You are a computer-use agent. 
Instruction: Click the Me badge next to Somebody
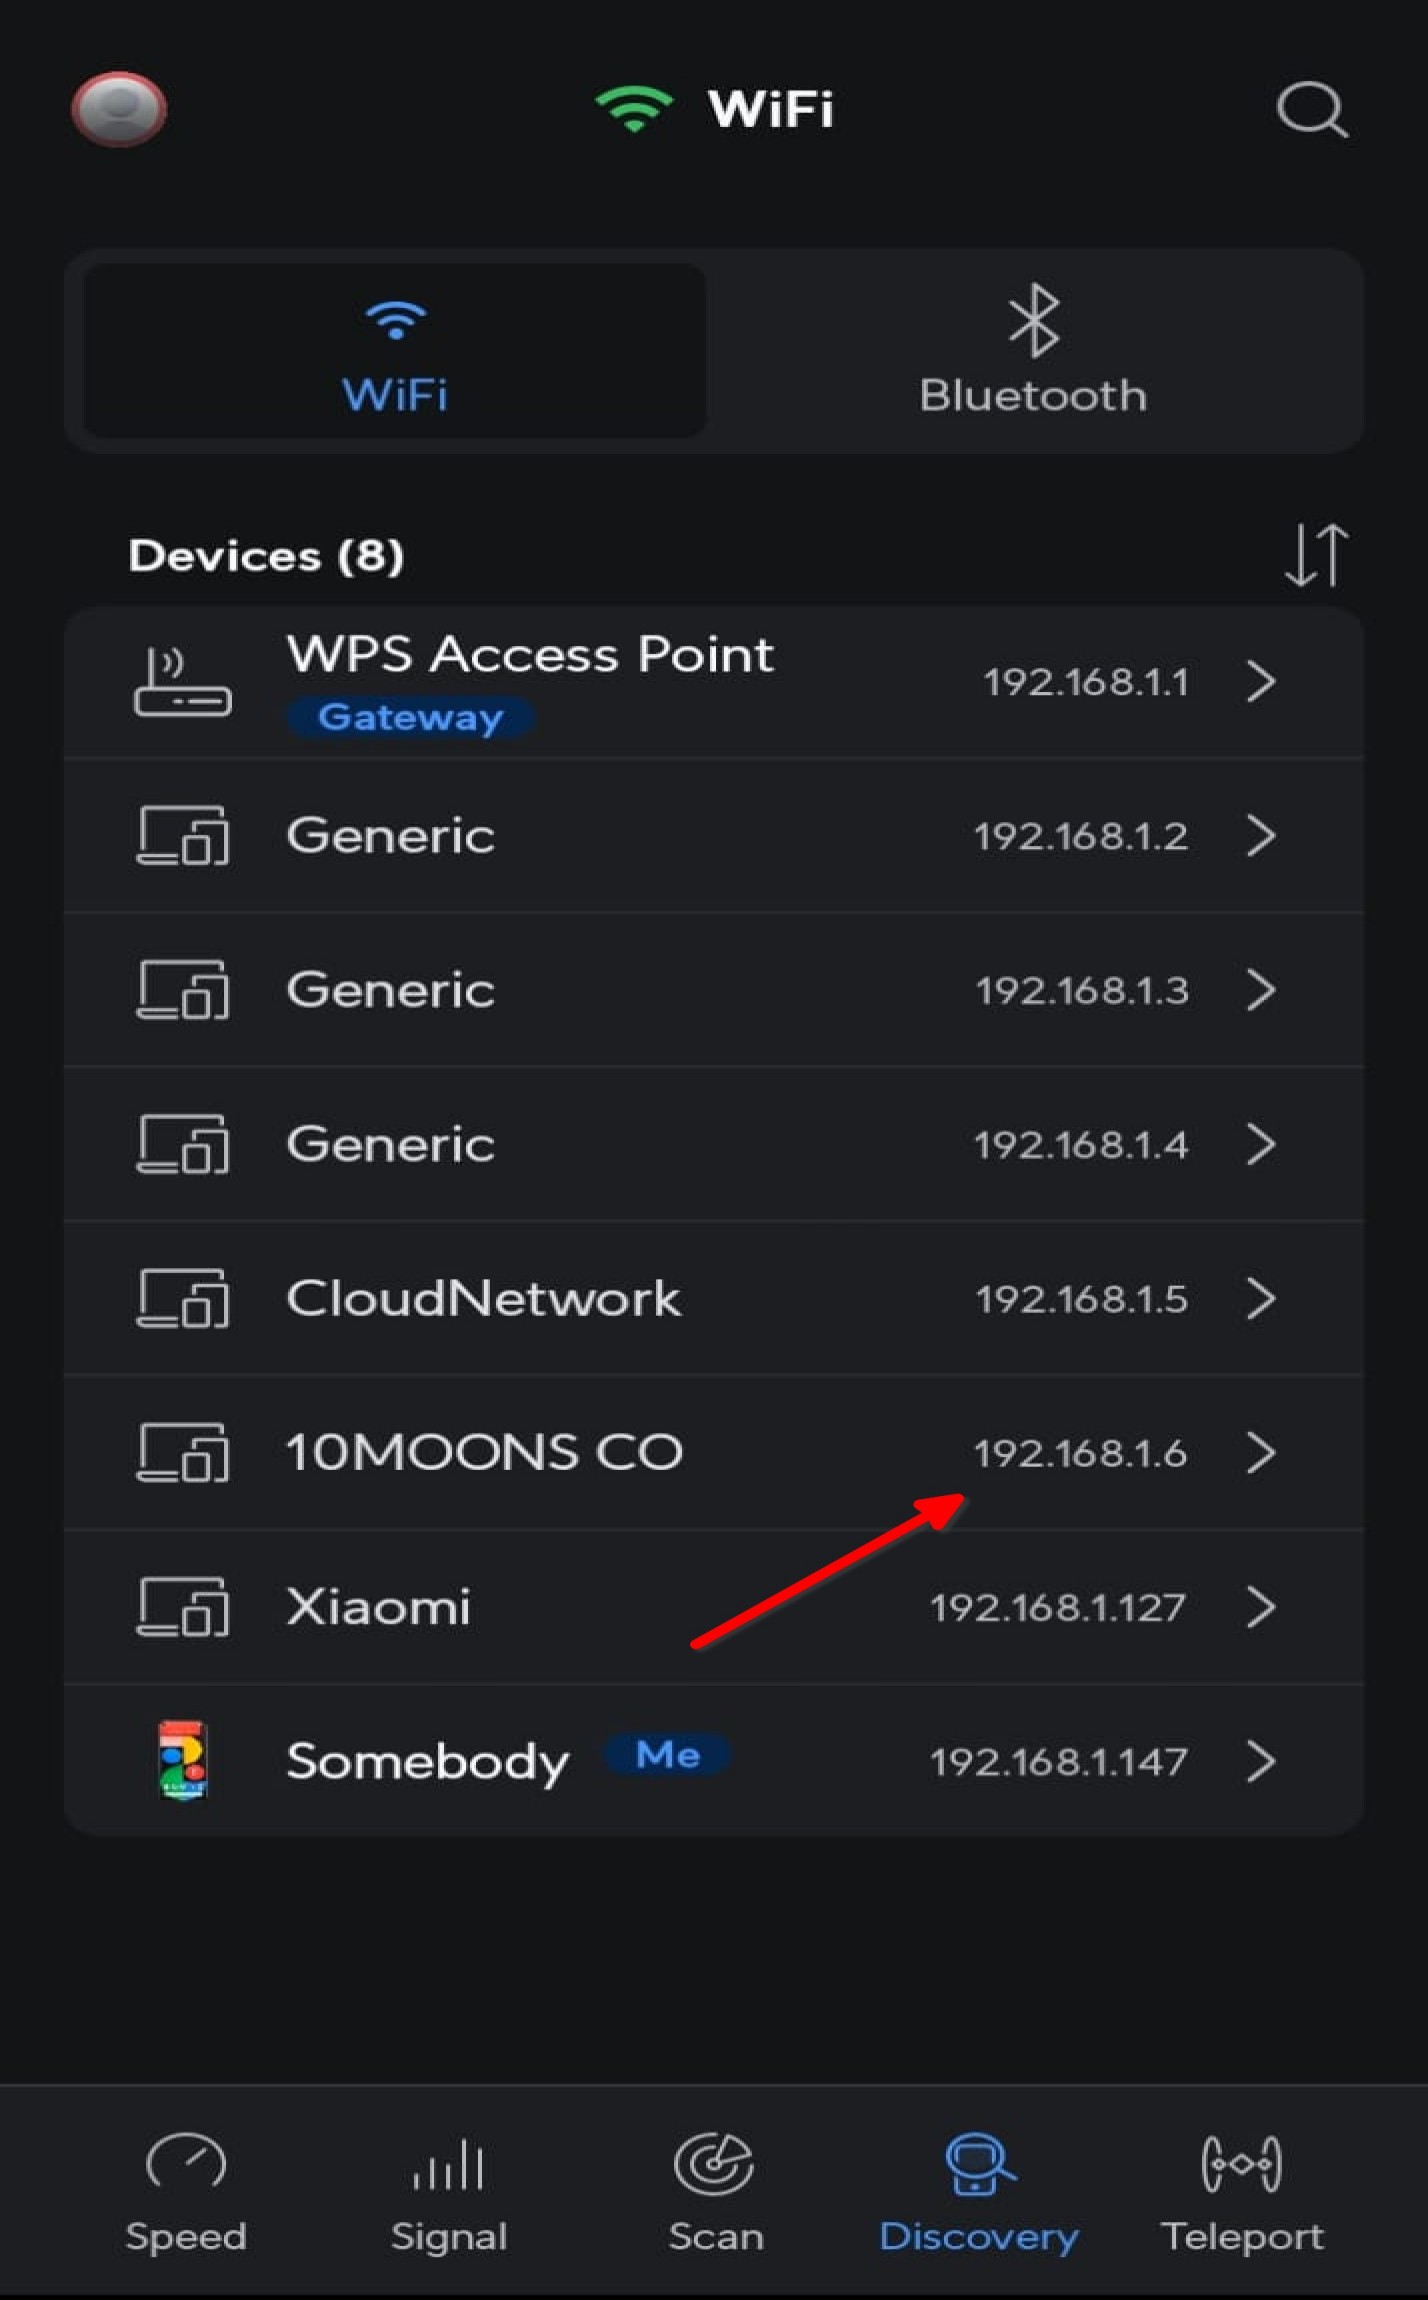pos(668,1755)
